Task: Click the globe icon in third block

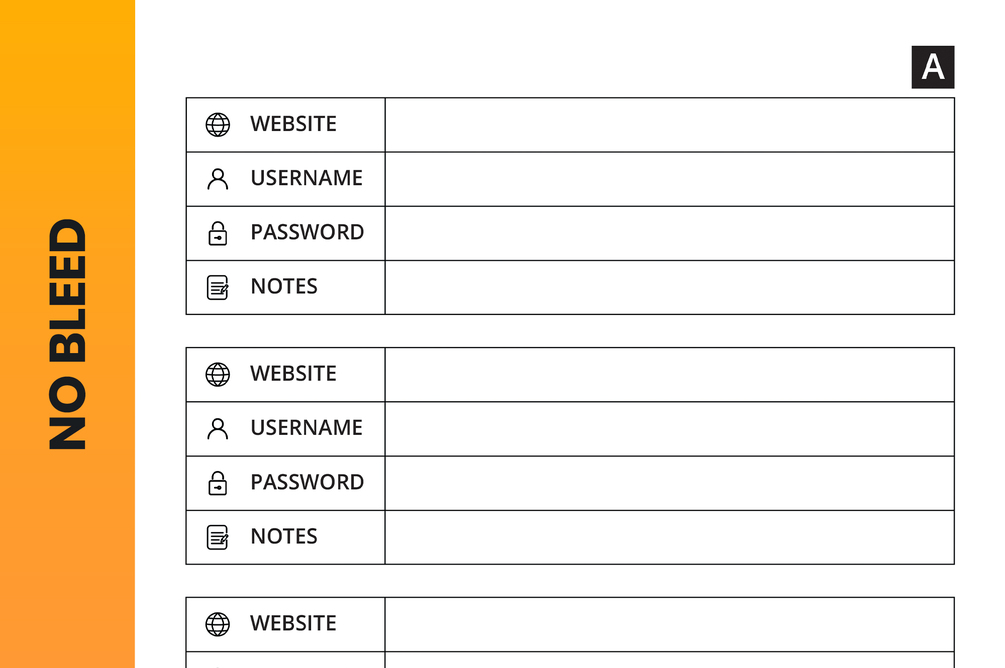Action: 217,624
